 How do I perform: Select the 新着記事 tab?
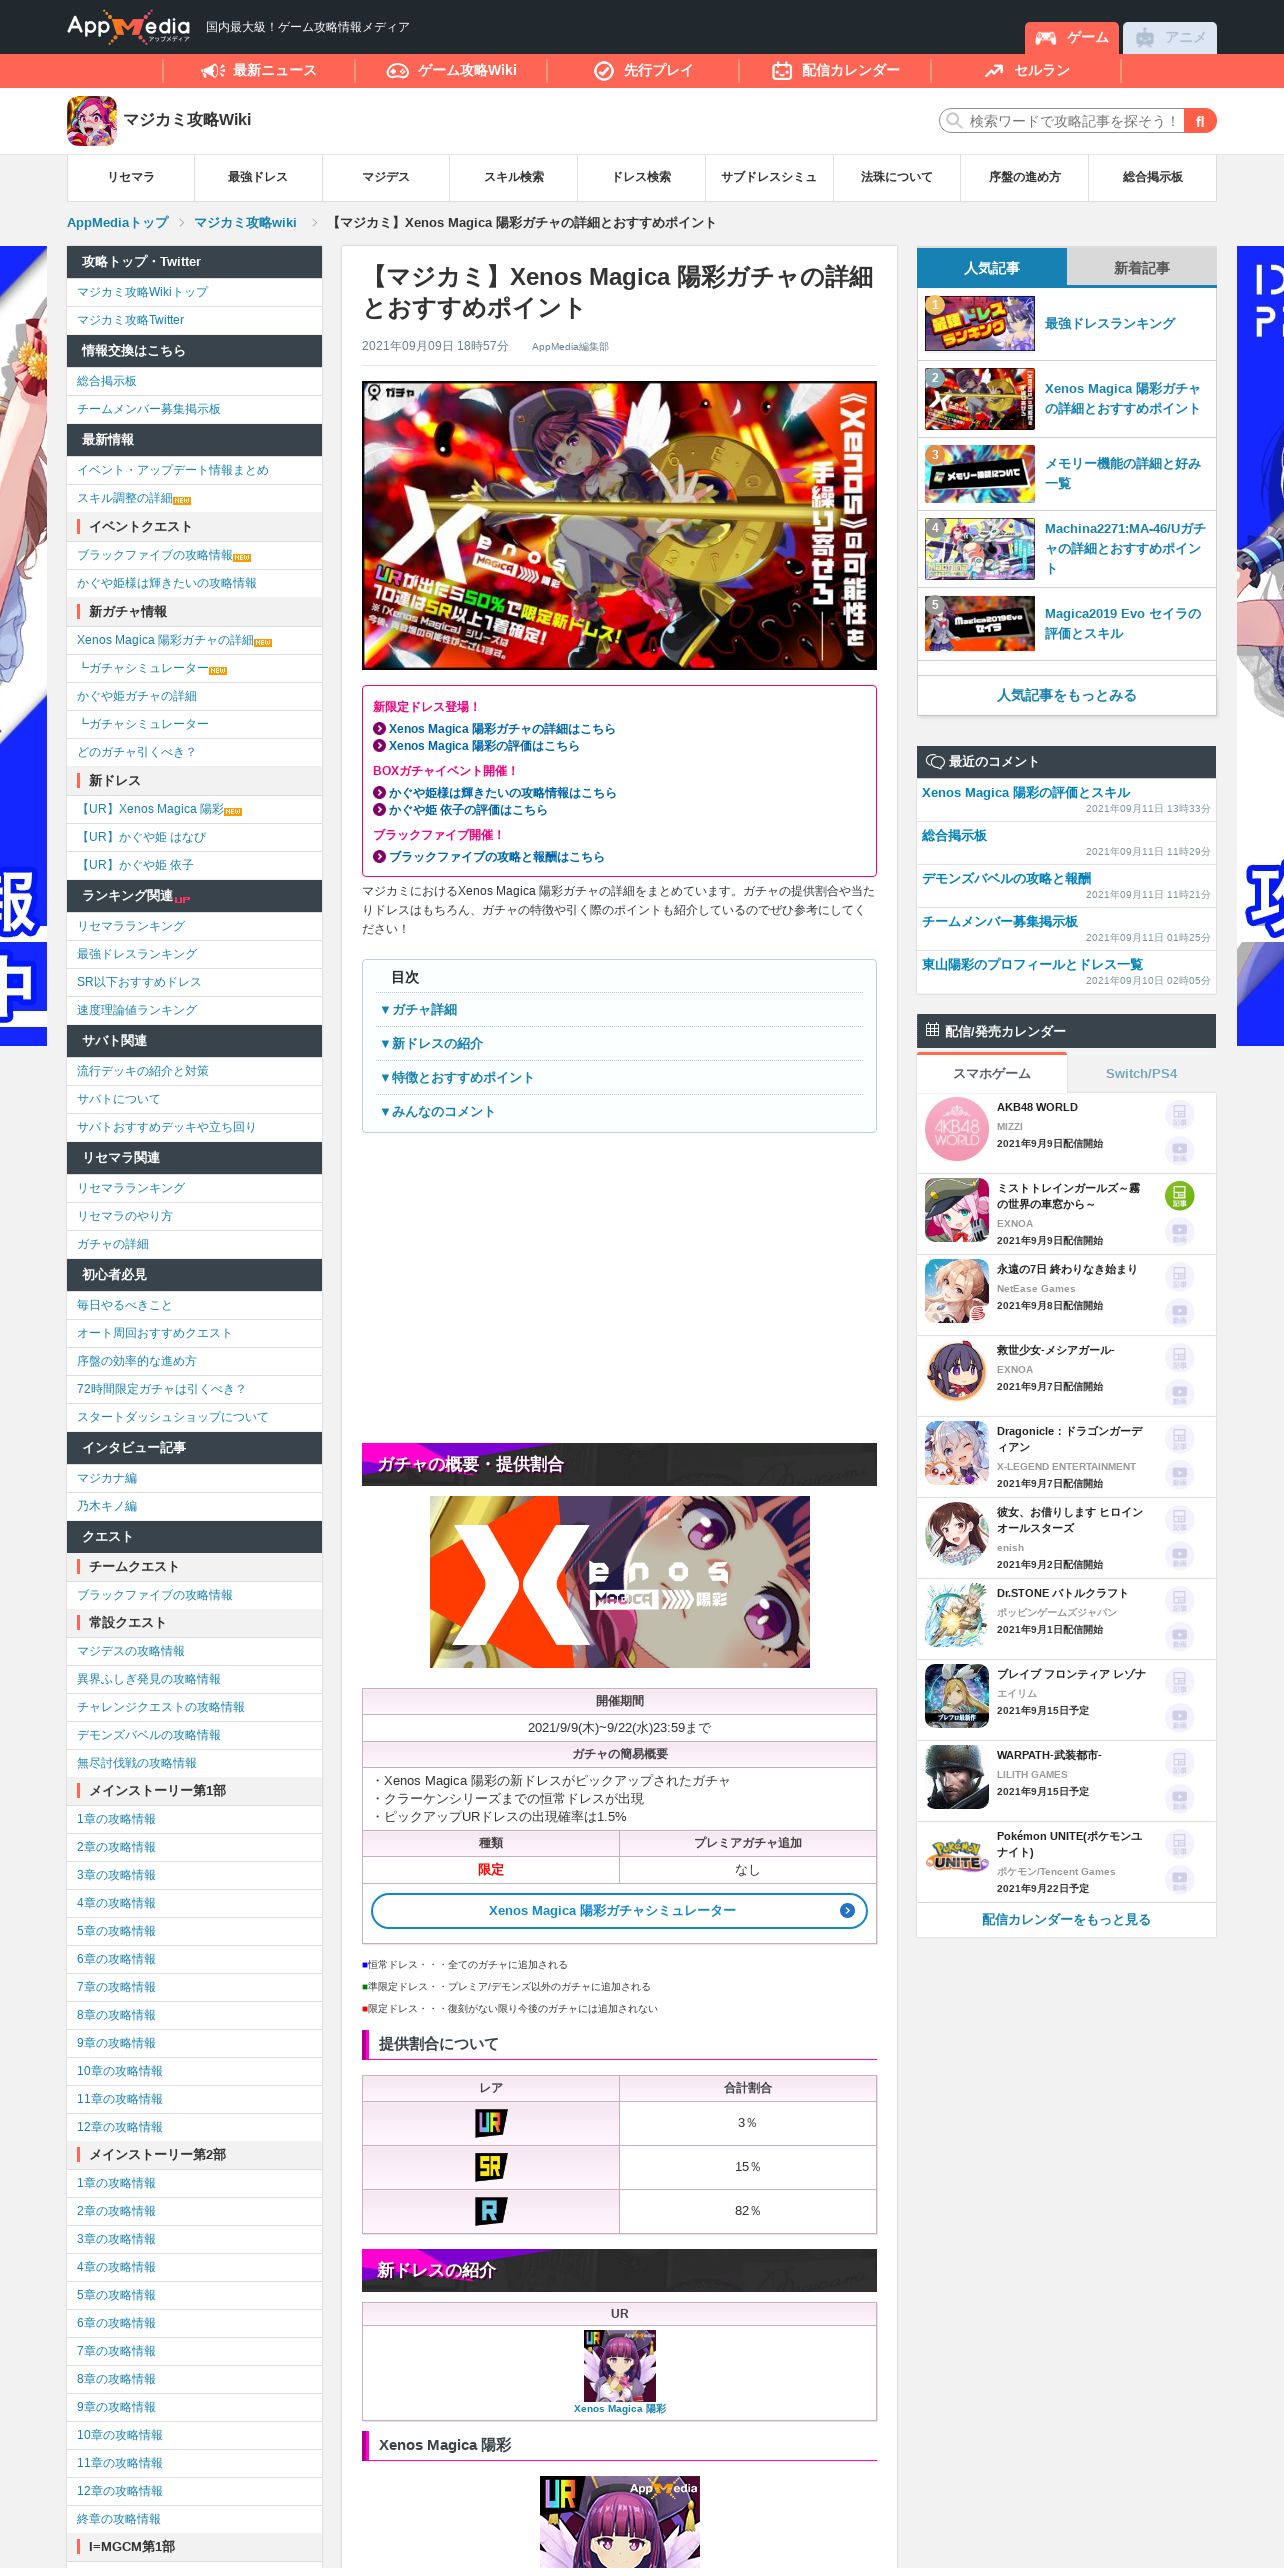tap(1141, 268)
